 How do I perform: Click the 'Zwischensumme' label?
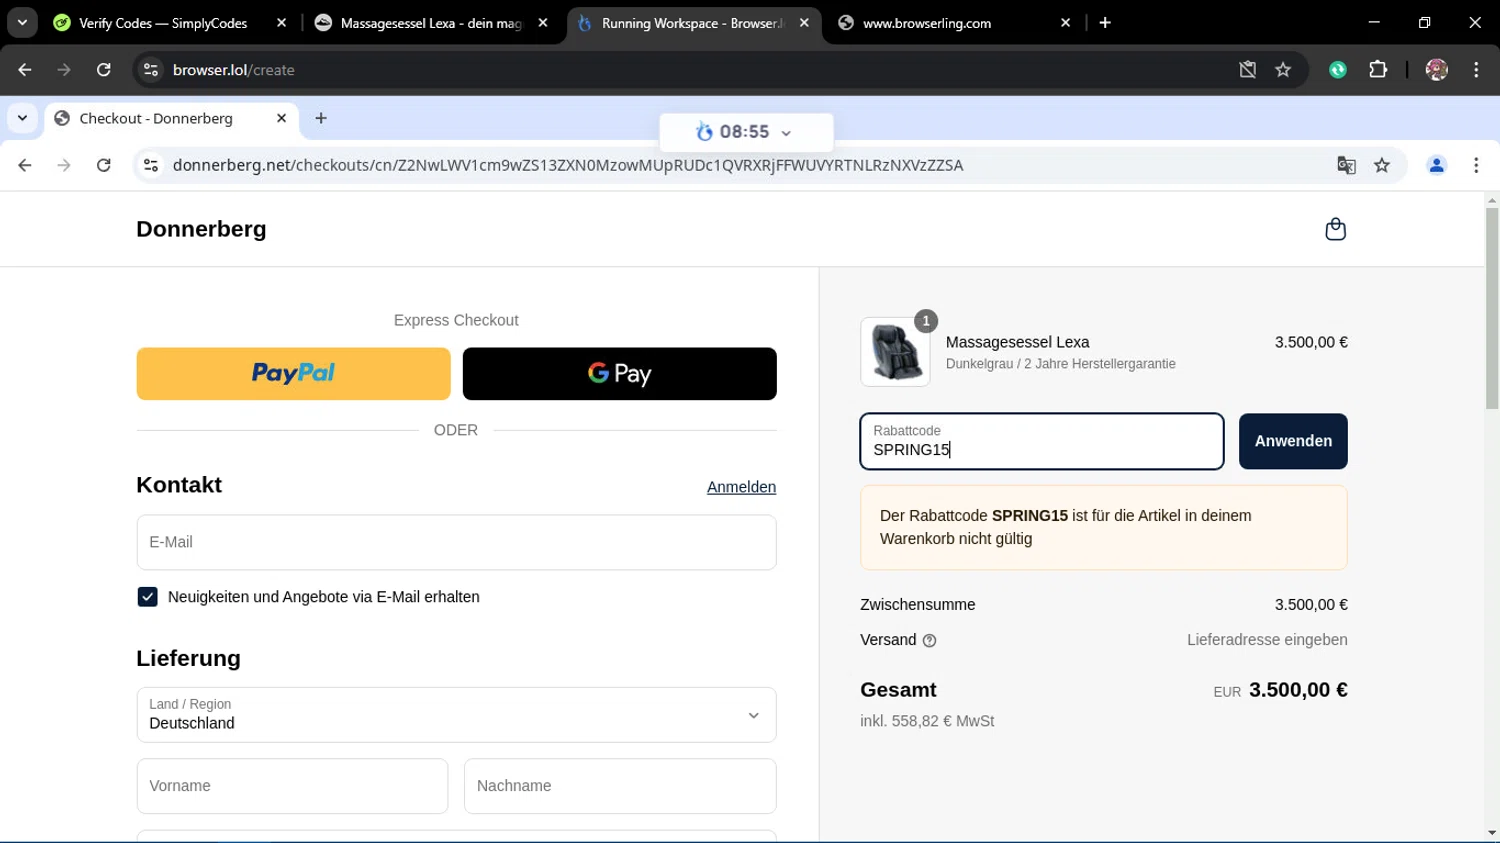point(917,605)
